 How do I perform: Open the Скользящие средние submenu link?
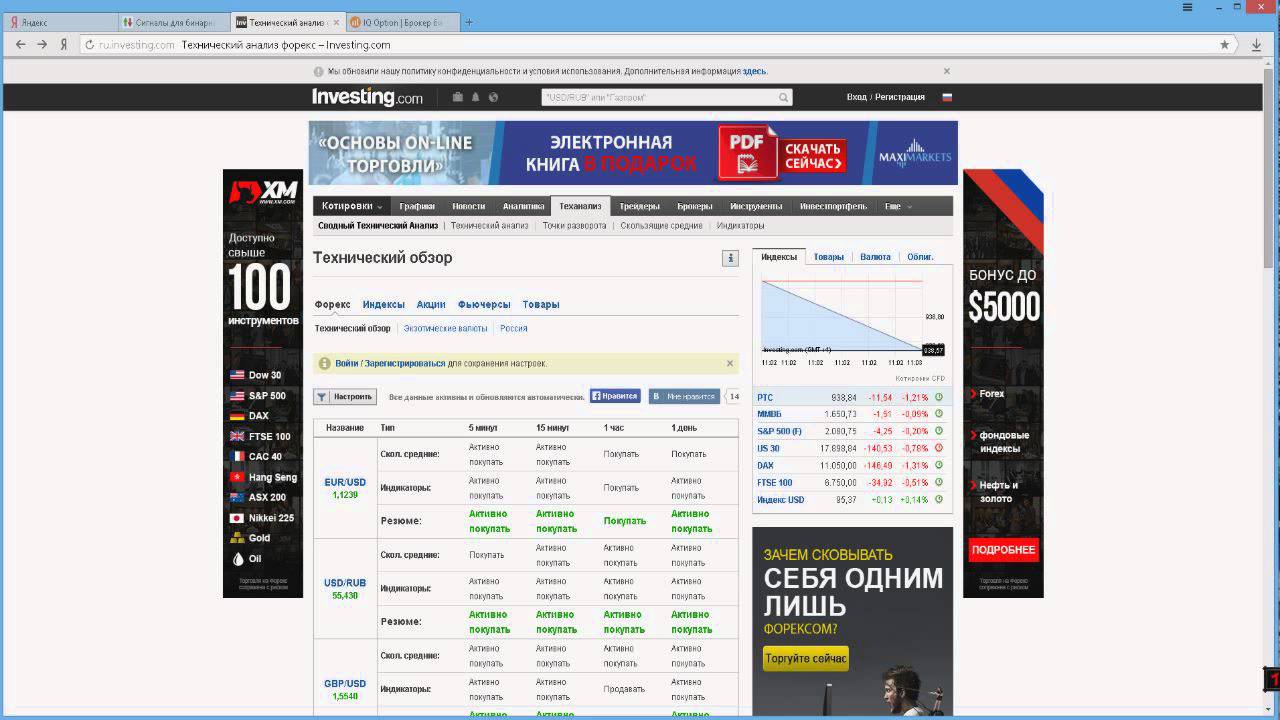[661, 226]
